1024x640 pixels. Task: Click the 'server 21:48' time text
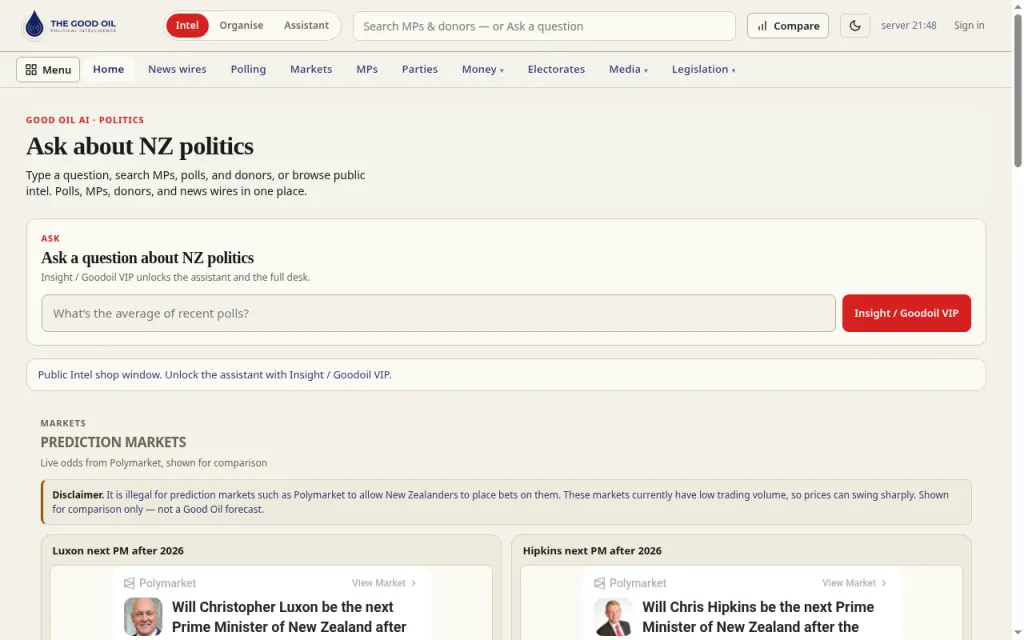tap(908, 25)
